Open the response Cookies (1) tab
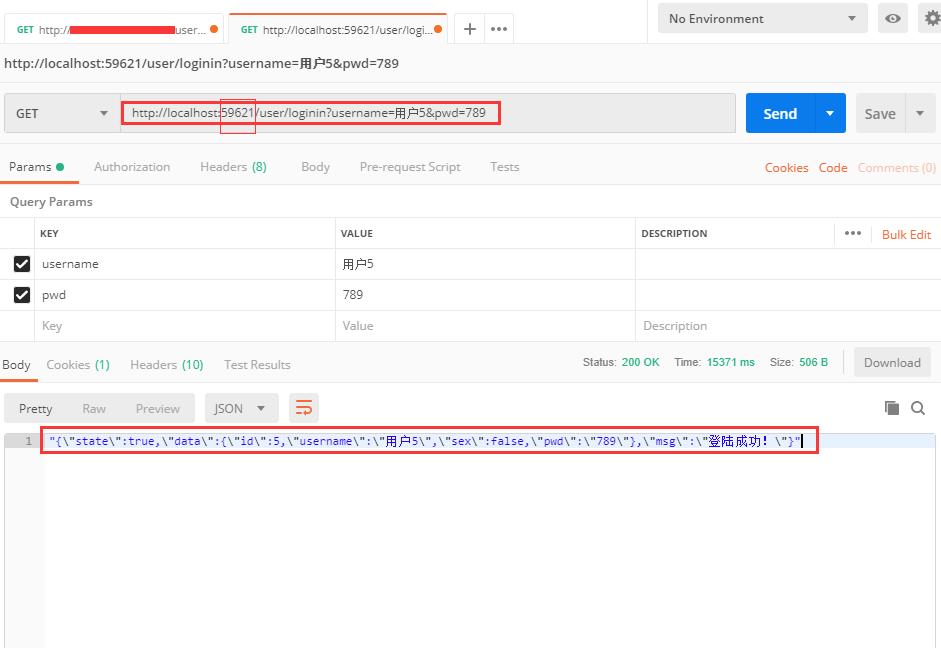The width and height of the screenshot is (941, 648). tap(78, 365)
